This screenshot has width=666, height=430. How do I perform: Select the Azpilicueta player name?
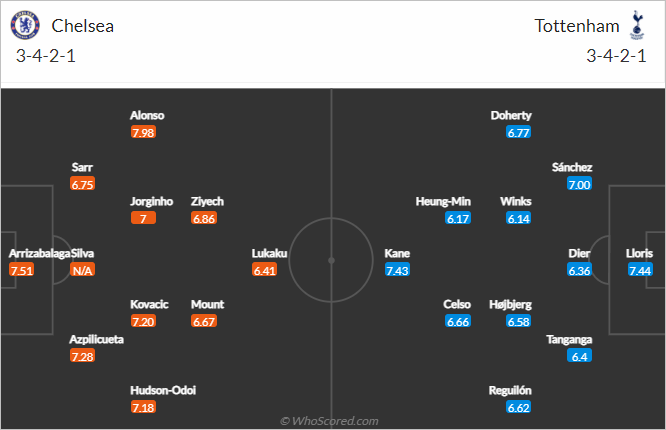96,339
